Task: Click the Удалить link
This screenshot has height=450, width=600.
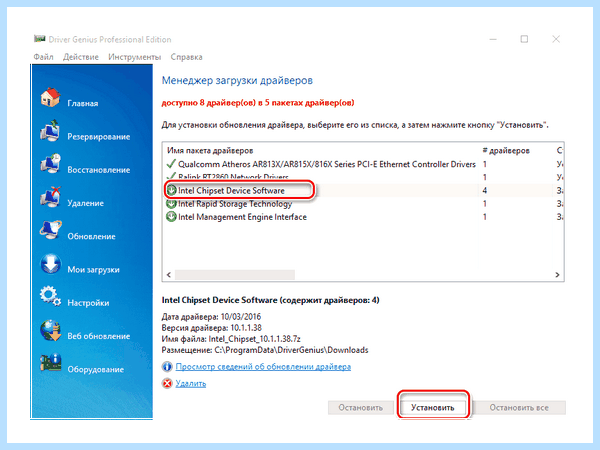Action: coord(191,383)
